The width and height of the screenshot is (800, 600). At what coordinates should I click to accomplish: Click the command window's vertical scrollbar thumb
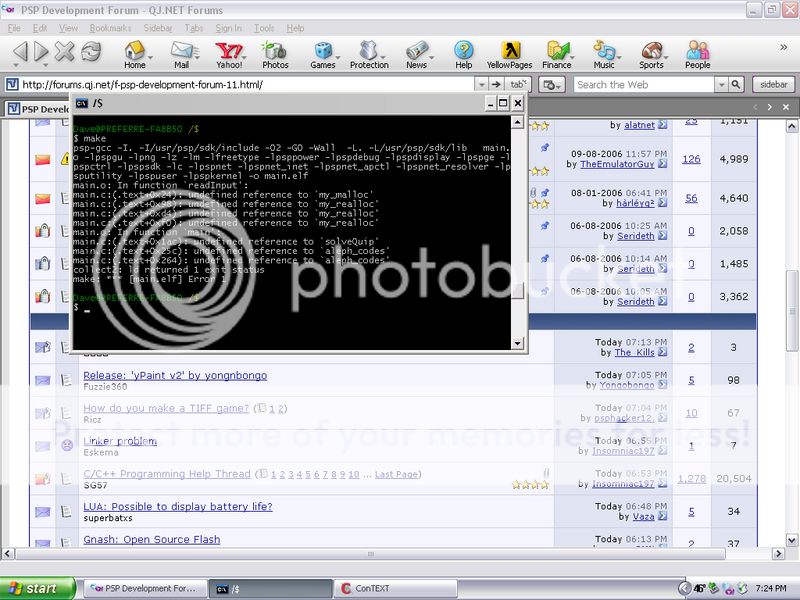tap(517, 291)
